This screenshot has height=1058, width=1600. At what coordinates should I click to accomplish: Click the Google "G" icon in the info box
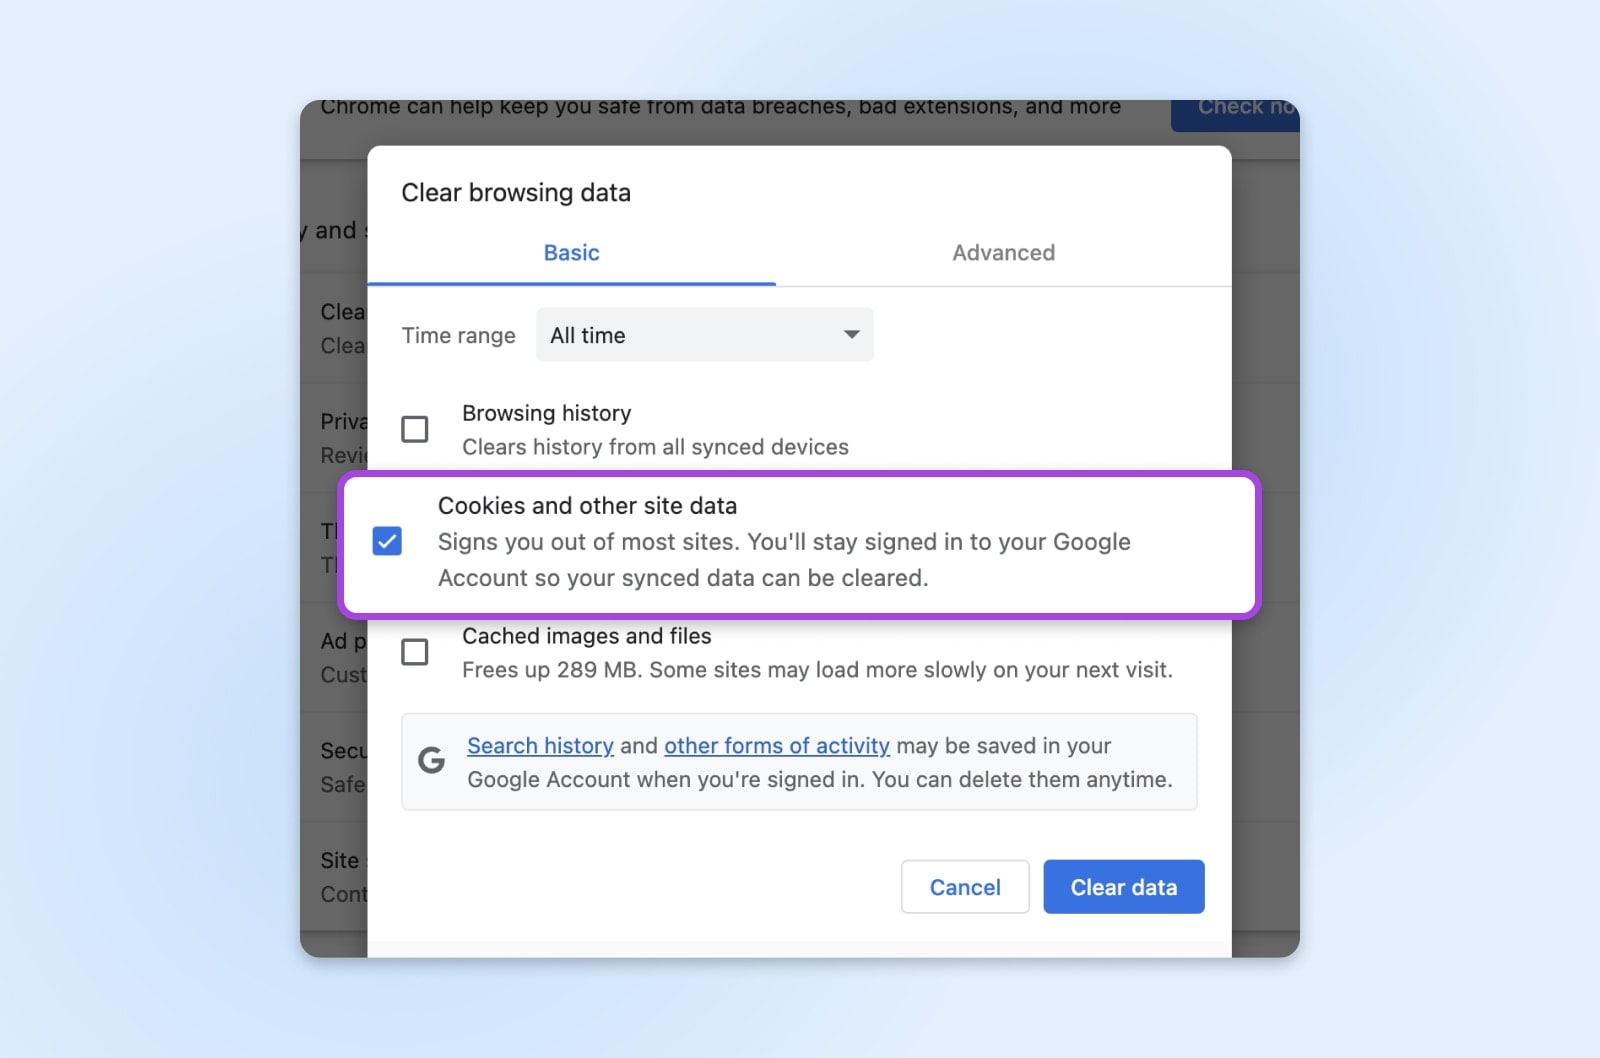431,760
